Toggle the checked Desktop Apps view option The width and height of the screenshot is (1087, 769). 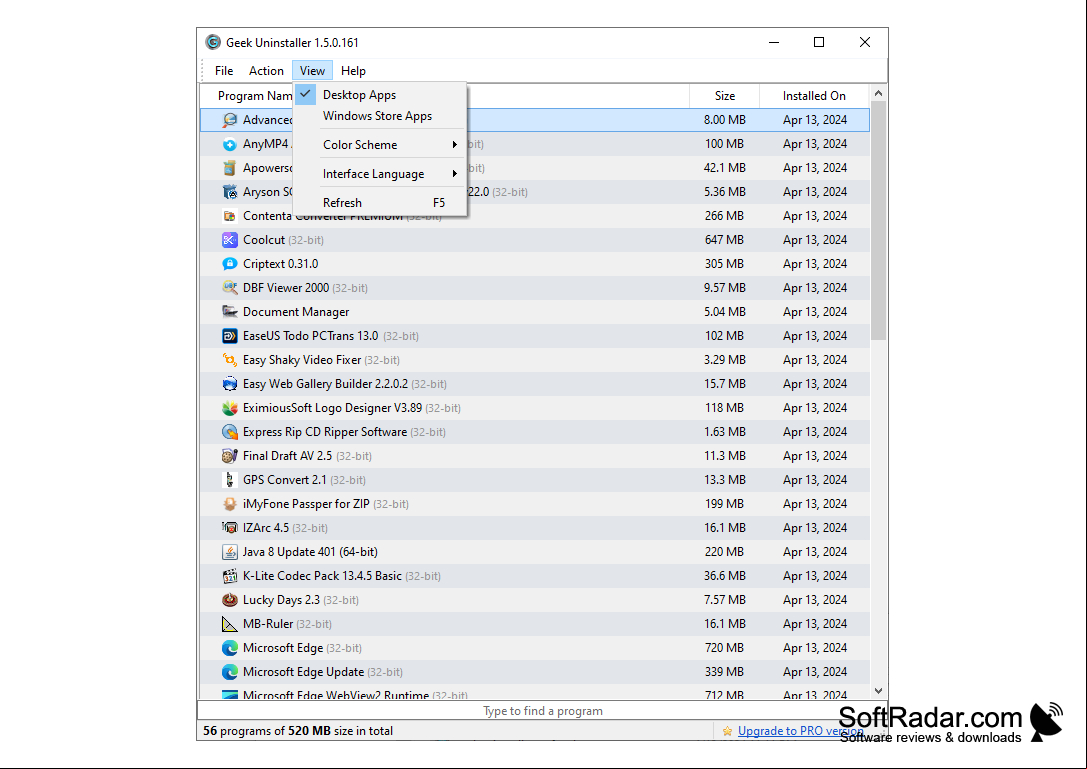click(380, 95)
